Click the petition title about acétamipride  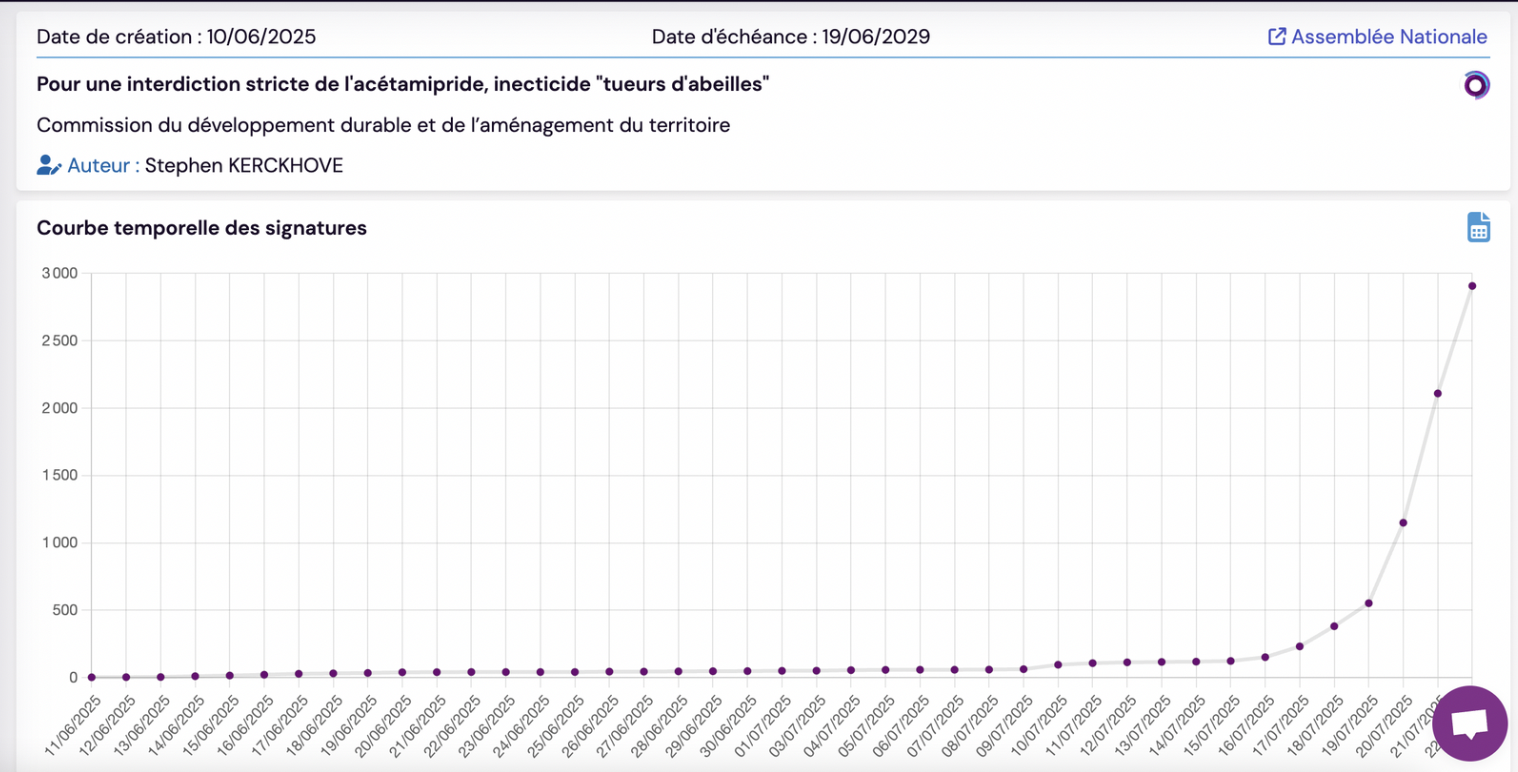[403, 85]
